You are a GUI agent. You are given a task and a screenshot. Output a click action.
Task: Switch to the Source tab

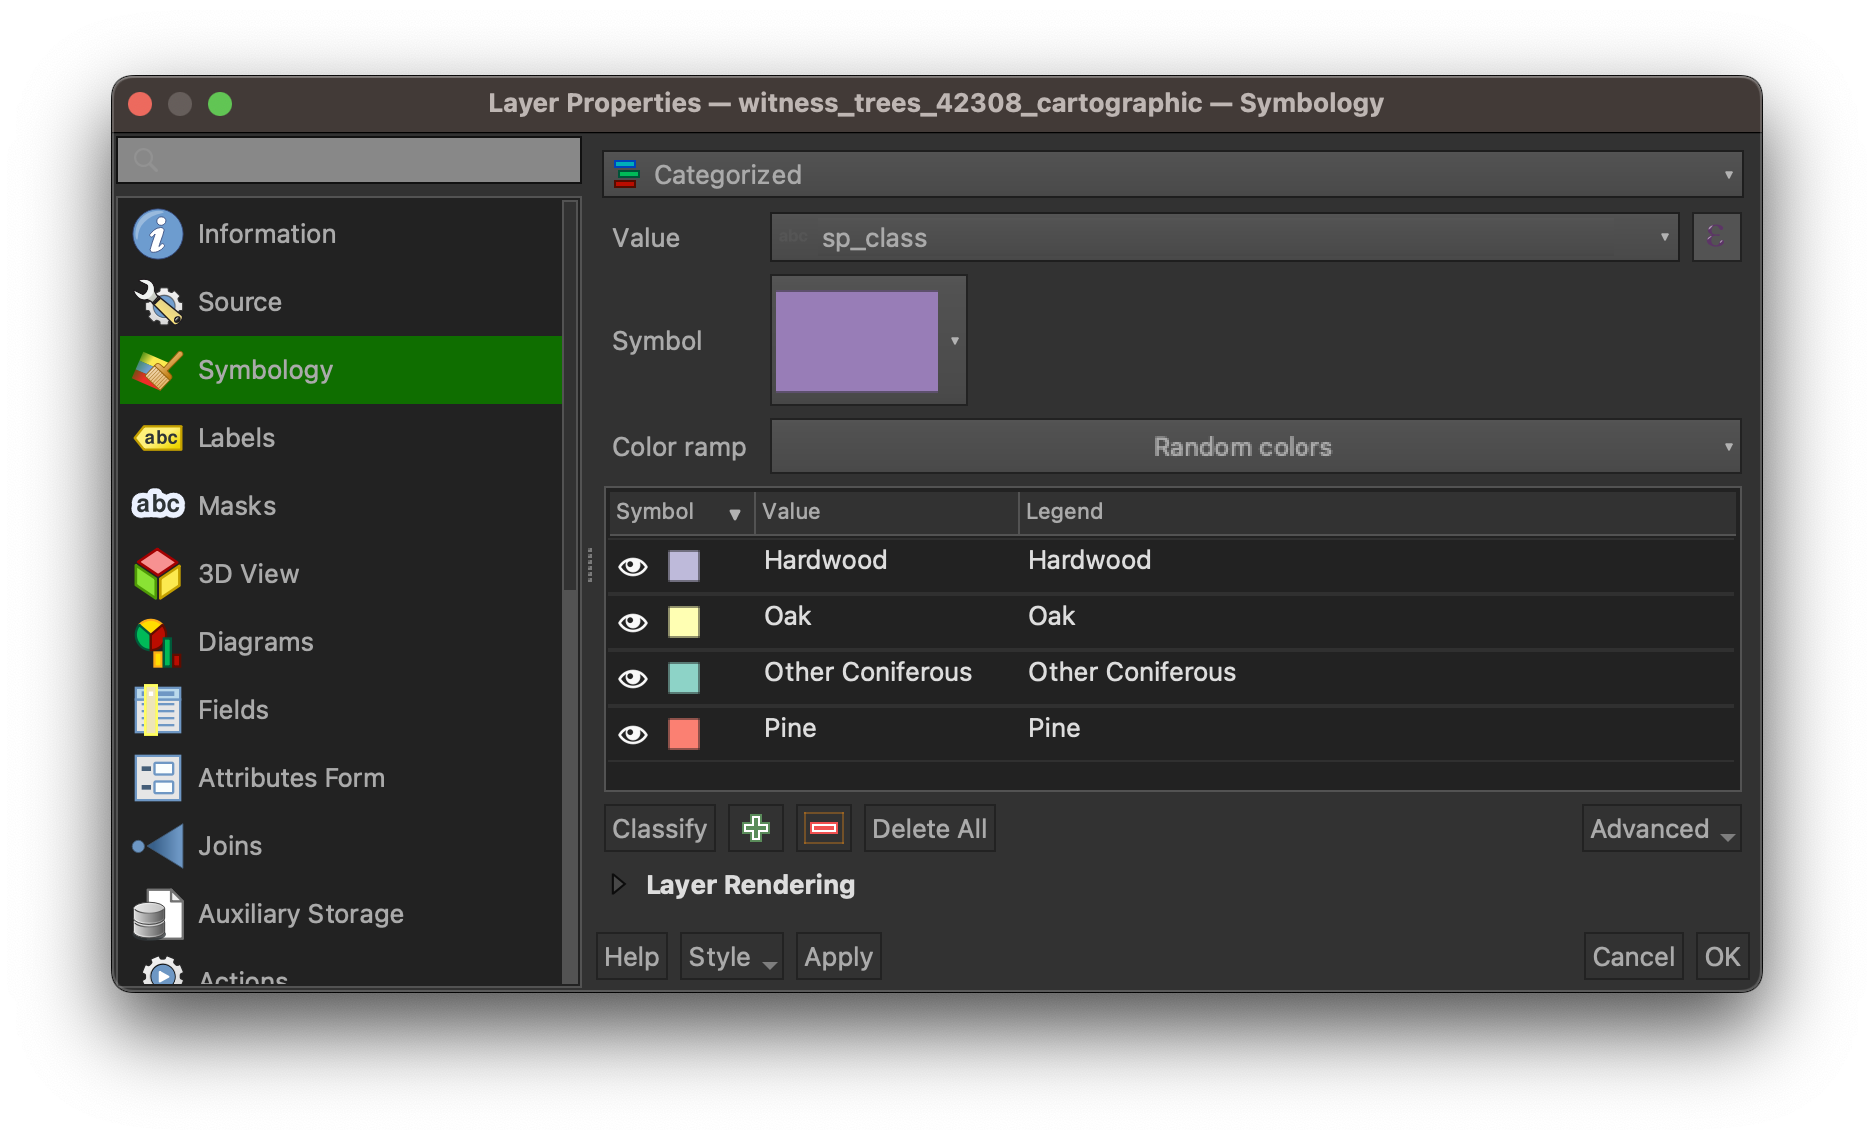click(x=341, y=302)
